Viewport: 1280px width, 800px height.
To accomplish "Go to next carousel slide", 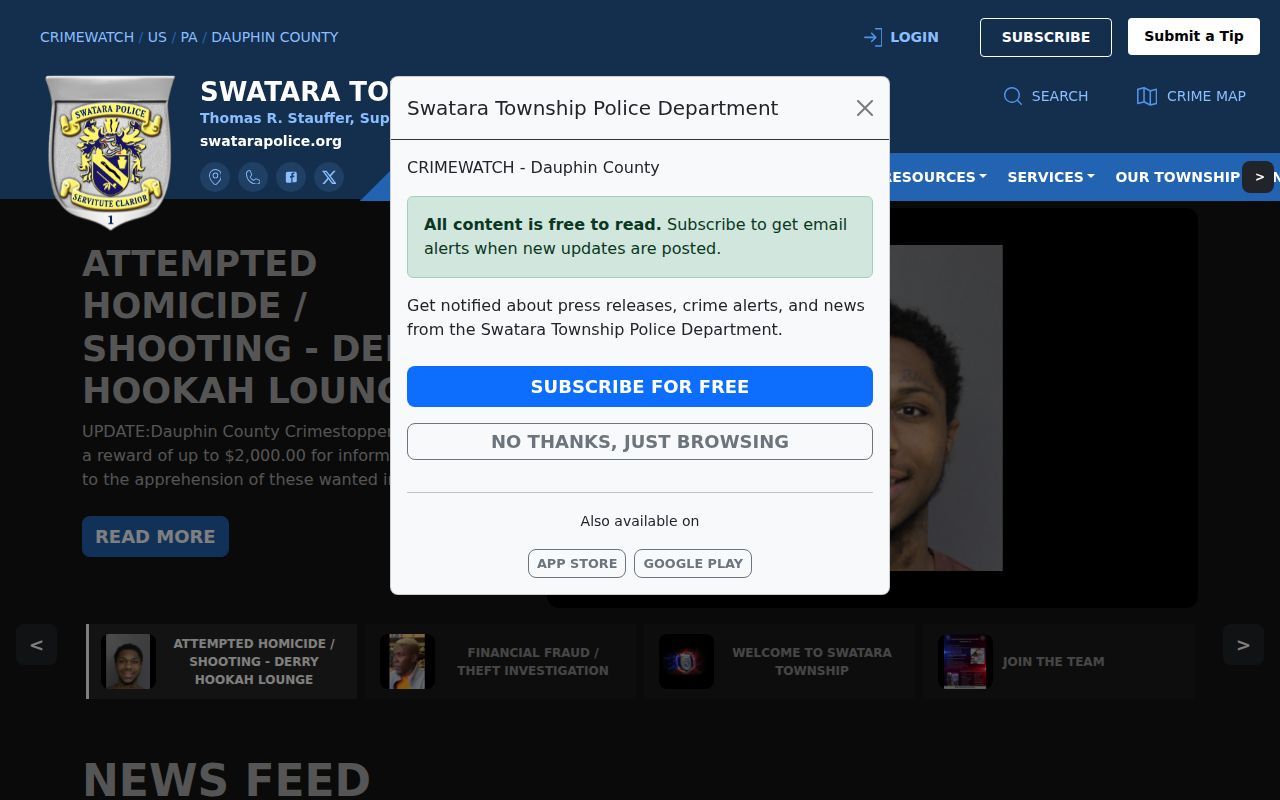I will [x=1243, y=645].
